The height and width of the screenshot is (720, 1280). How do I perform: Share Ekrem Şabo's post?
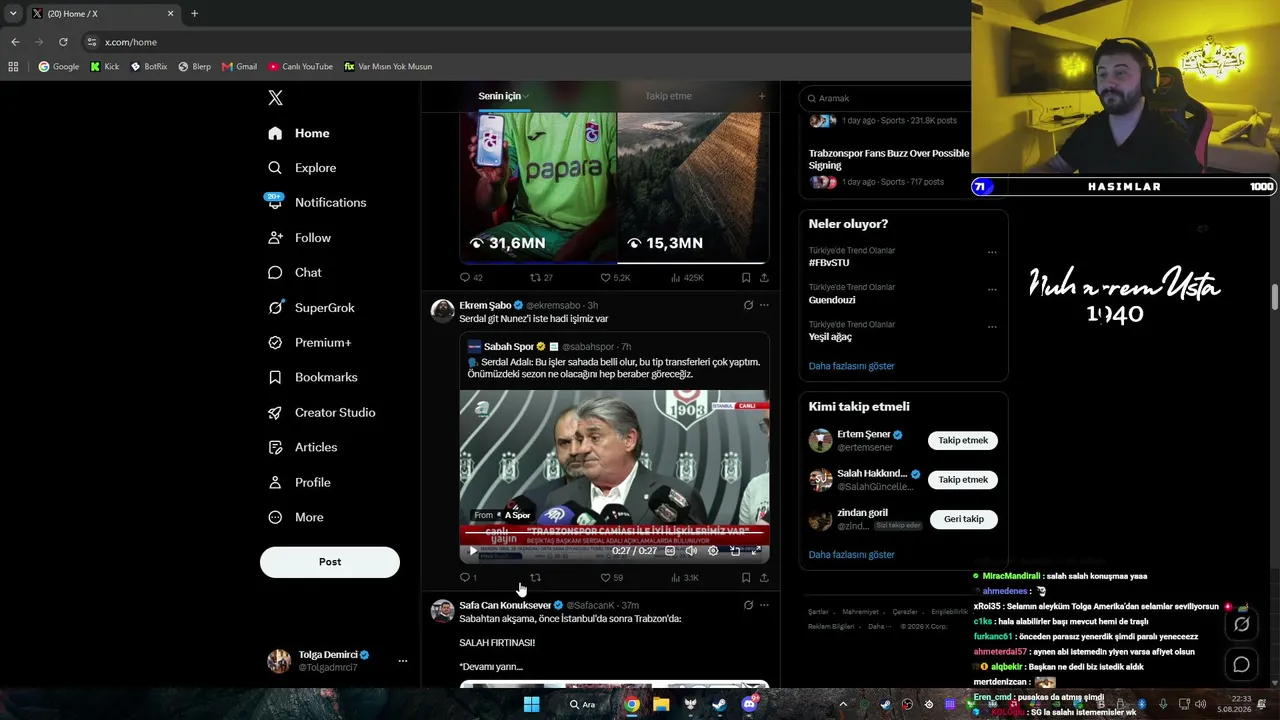click(764, 578)
